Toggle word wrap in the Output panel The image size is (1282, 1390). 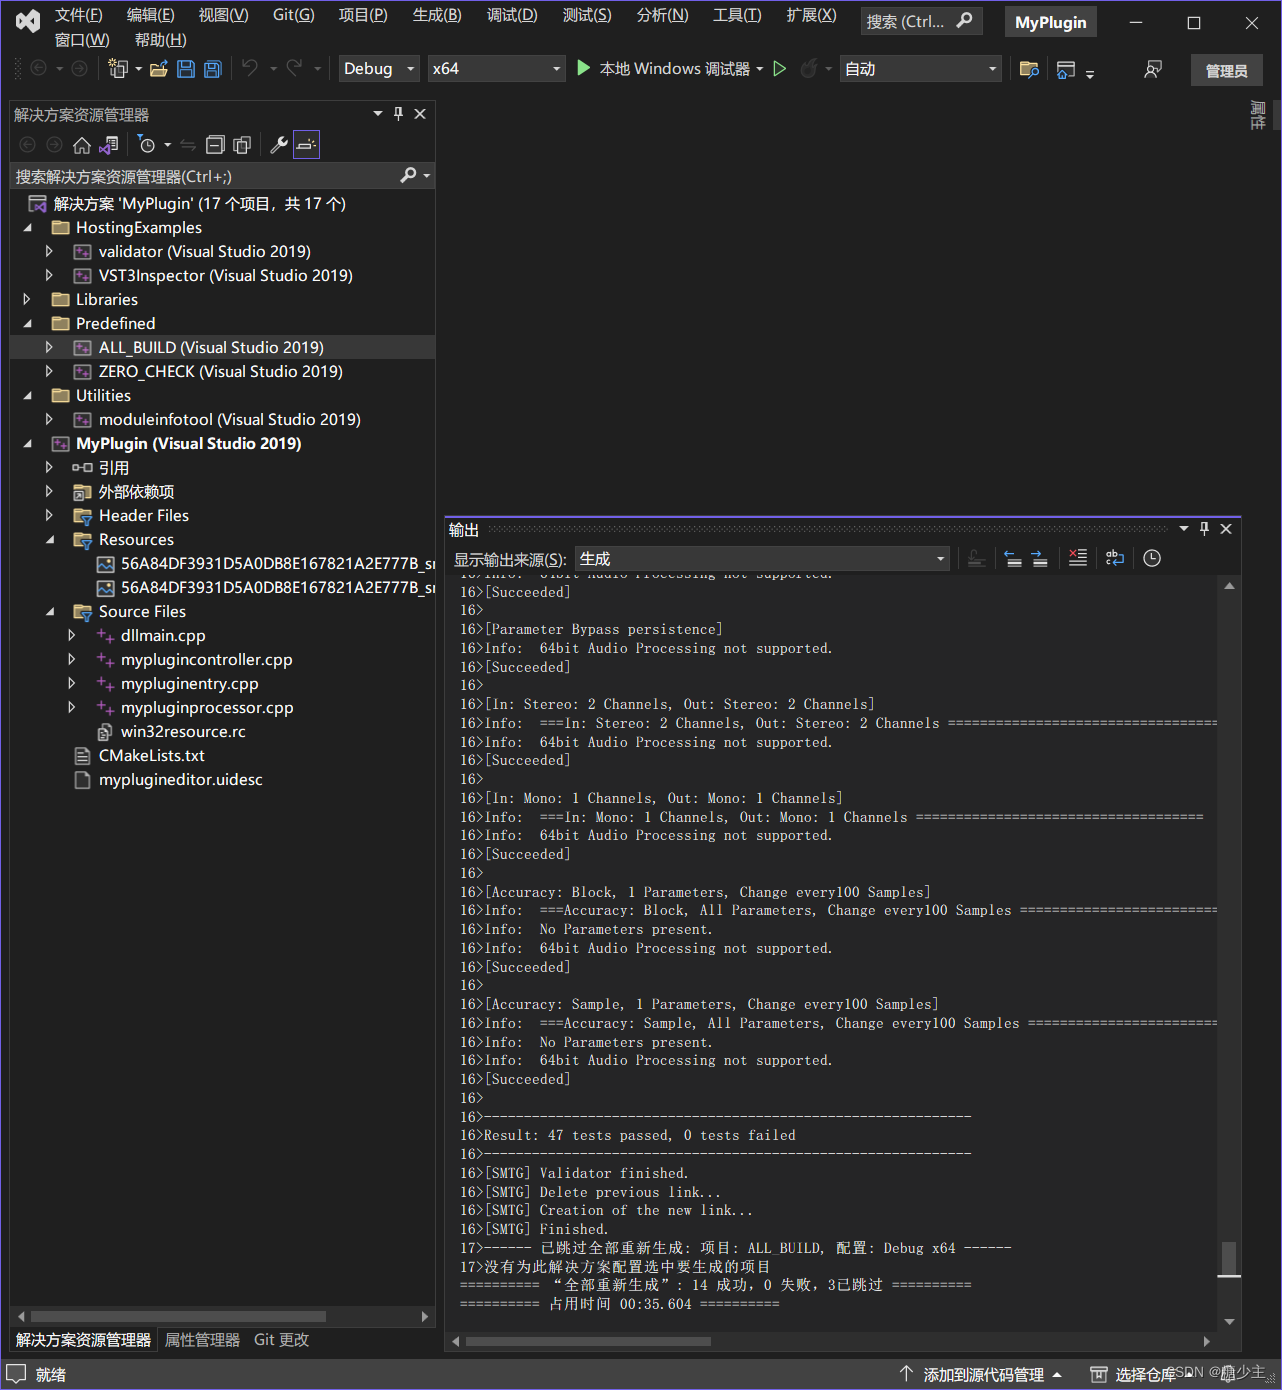click(1115, 558)
